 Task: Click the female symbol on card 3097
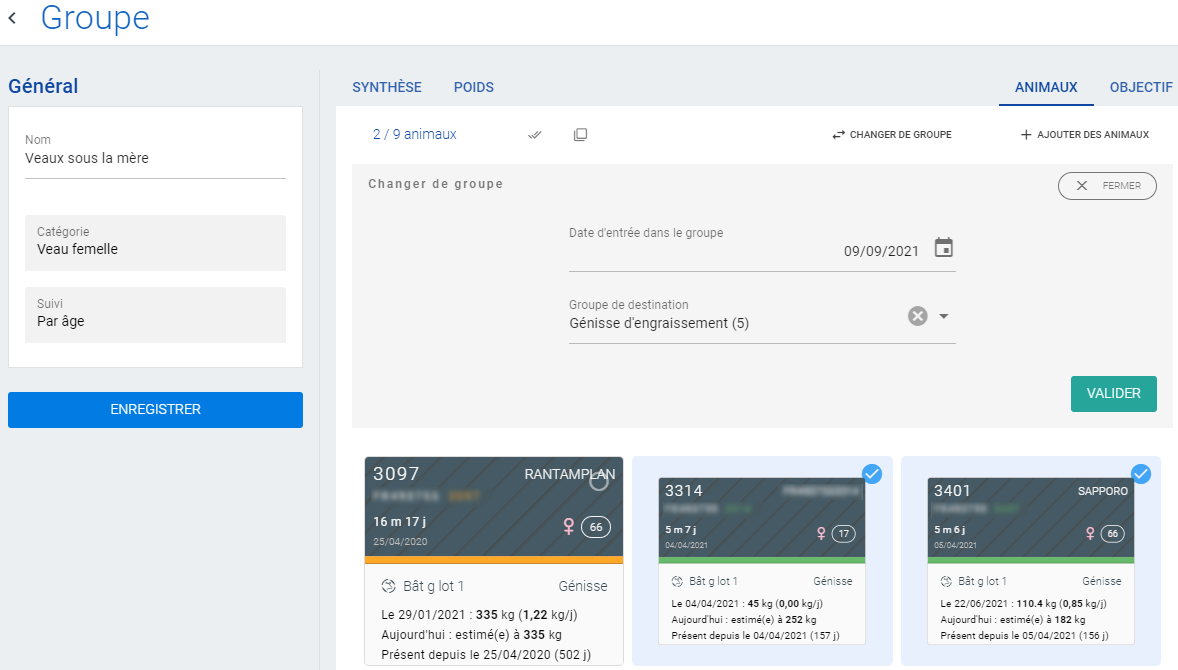(x=569, y=527)
